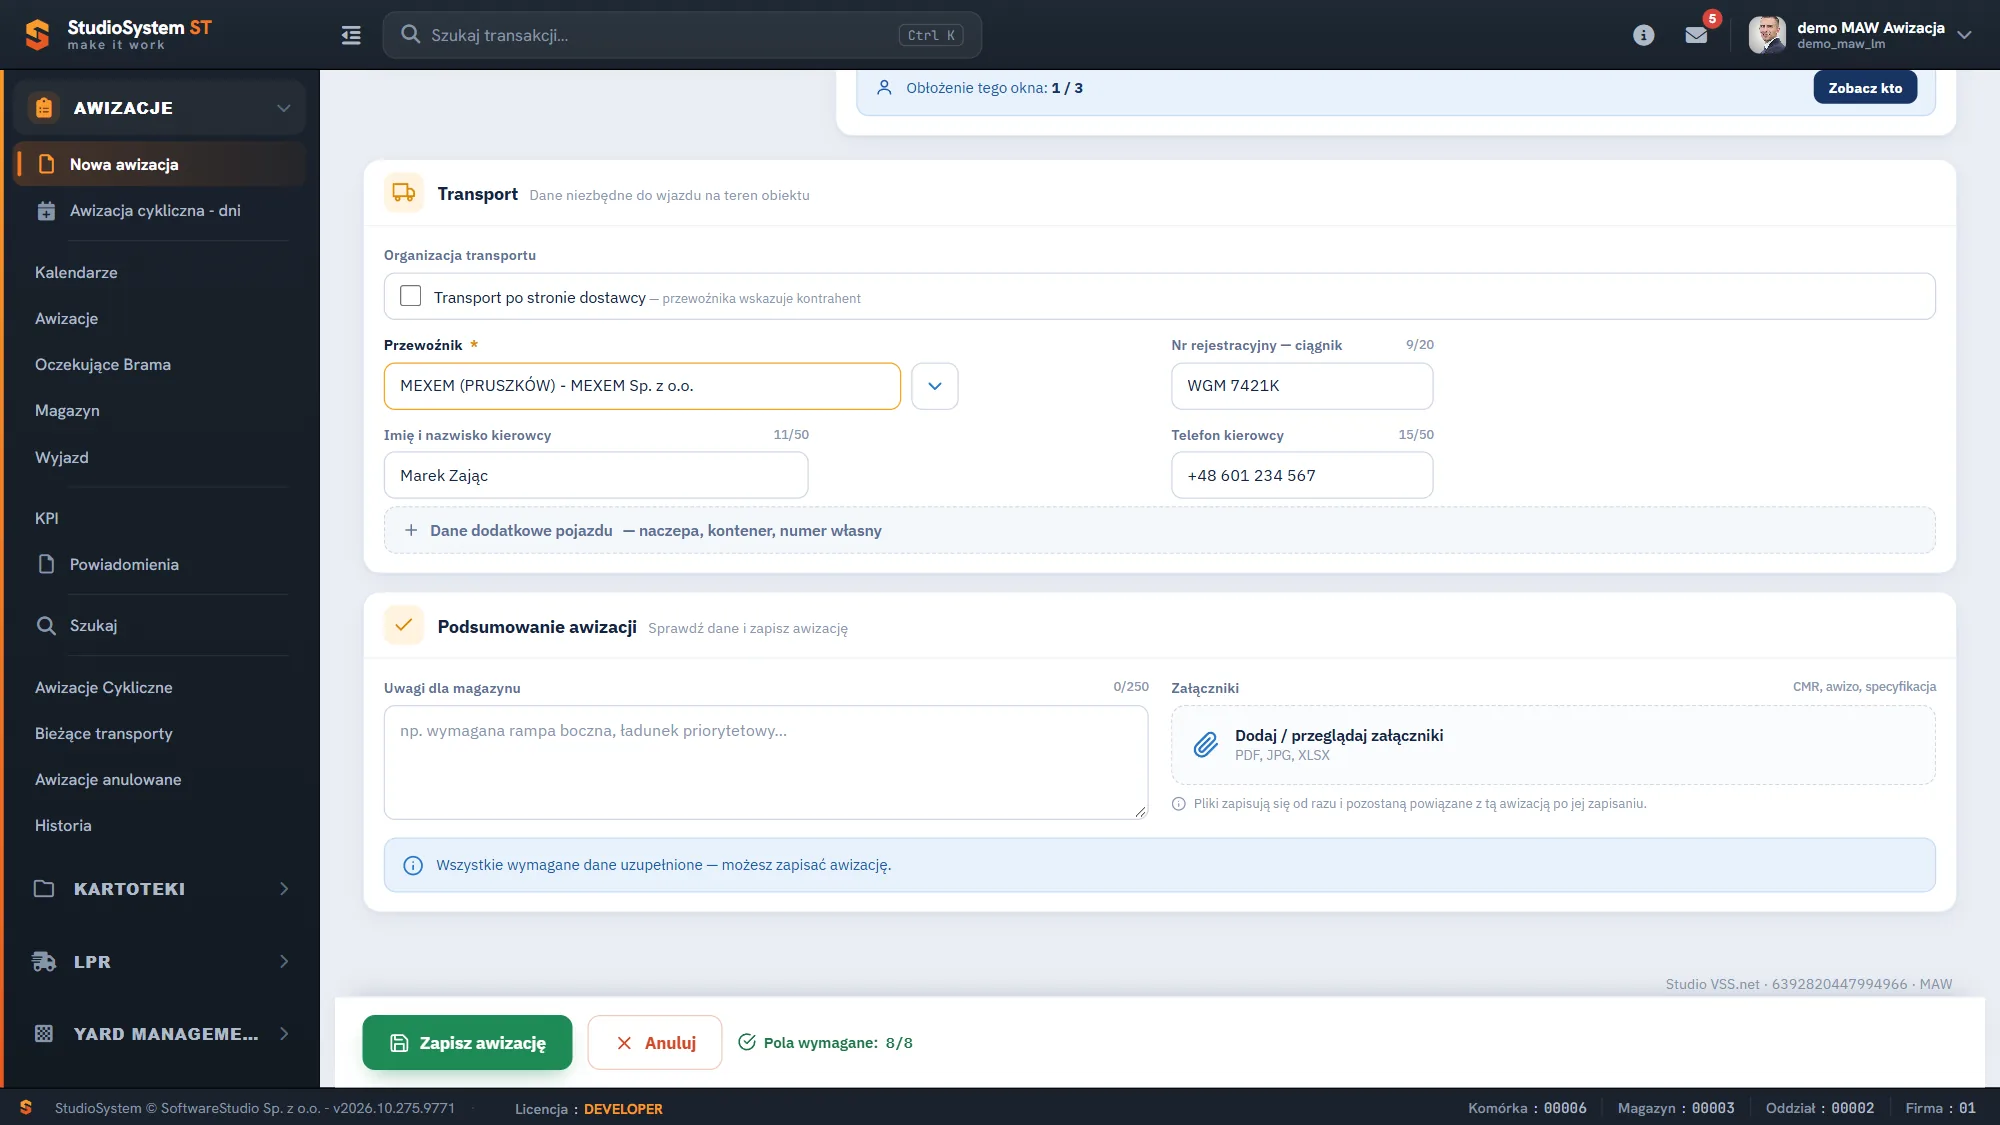Click the Zapisz awizację button
The height and width of the screenshot is (1125, 2000).
click(x=467, y=1043)
